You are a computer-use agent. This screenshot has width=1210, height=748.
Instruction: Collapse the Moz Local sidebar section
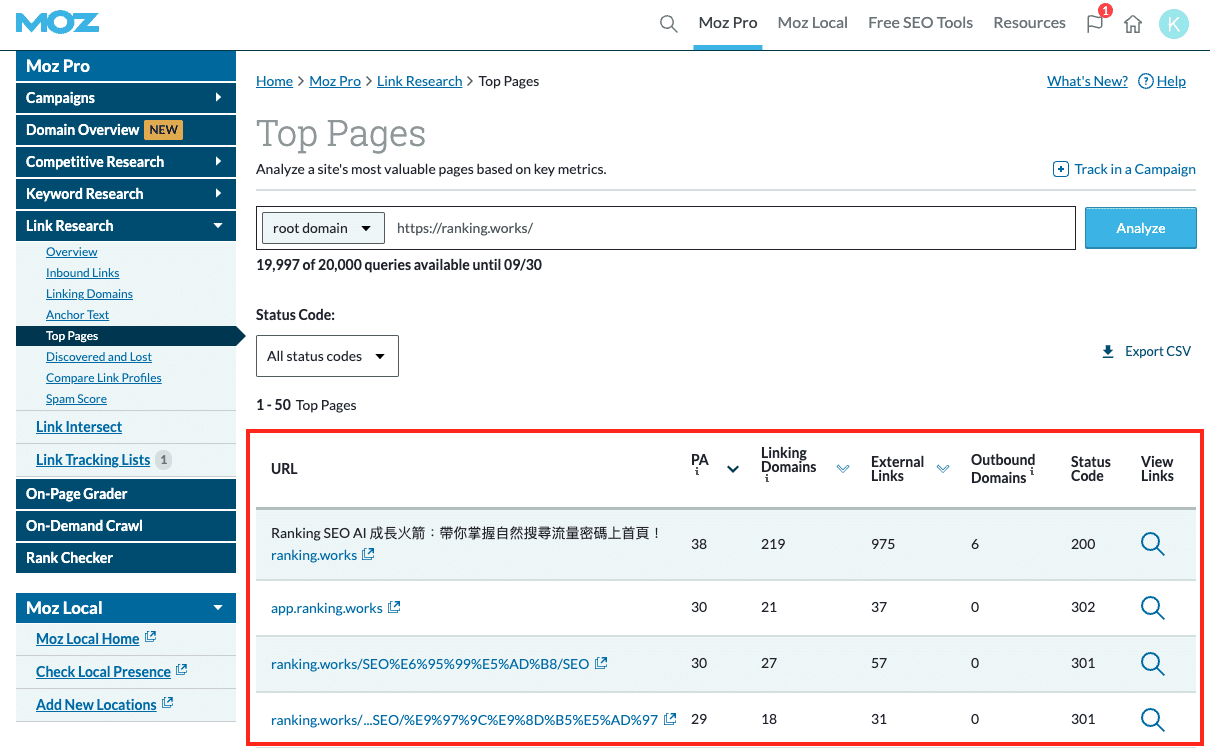tap(126, 608)
